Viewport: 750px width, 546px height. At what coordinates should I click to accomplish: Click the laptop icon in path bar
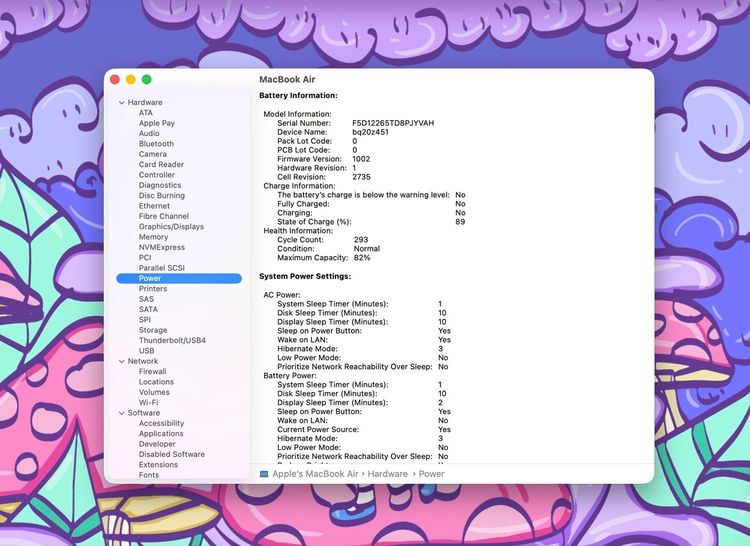264,474
